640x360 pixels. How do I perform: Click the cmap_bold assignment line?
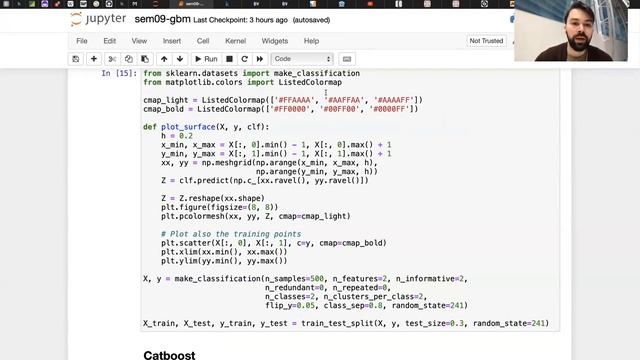click(280, 109)
